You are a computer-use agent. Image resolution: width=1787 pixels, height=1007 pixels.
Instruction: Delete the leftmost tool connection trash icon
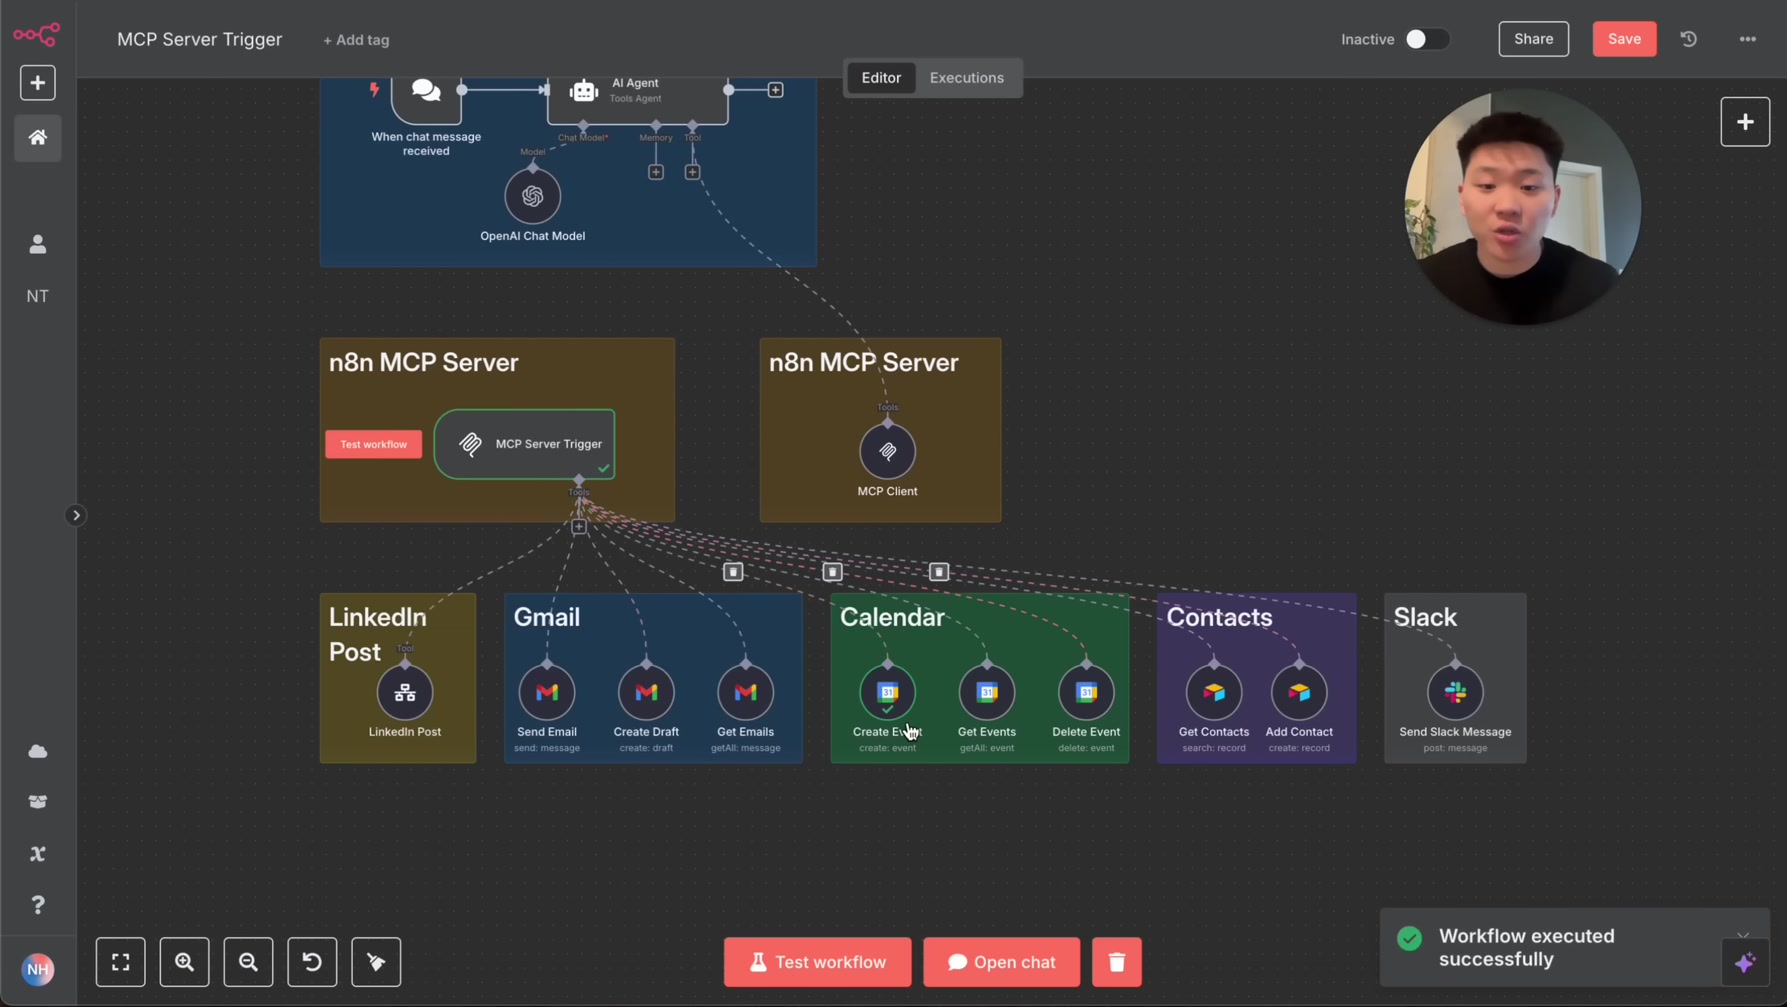[733, 572]
